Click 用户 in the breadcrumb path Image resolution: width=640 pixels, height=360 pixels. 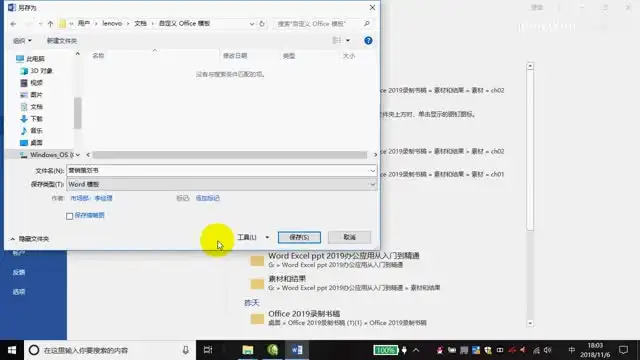click(x=84, y=24)
